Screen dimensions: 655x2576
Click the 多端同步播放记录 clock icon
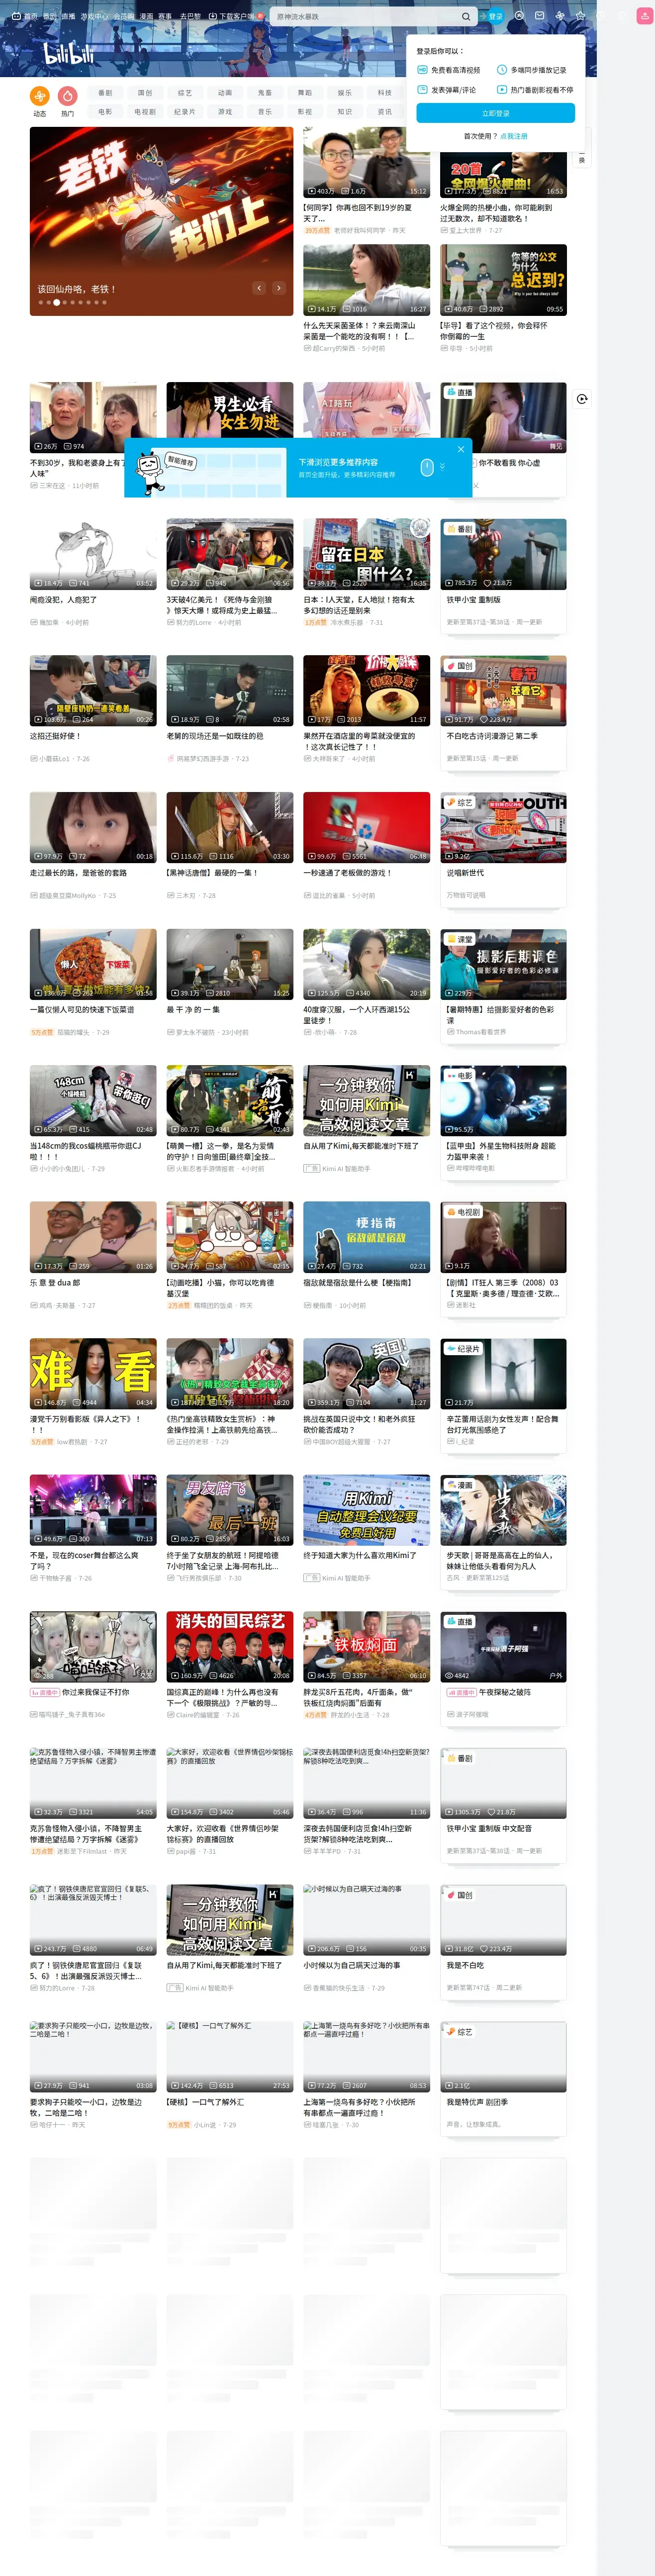(x=503, y=70)
